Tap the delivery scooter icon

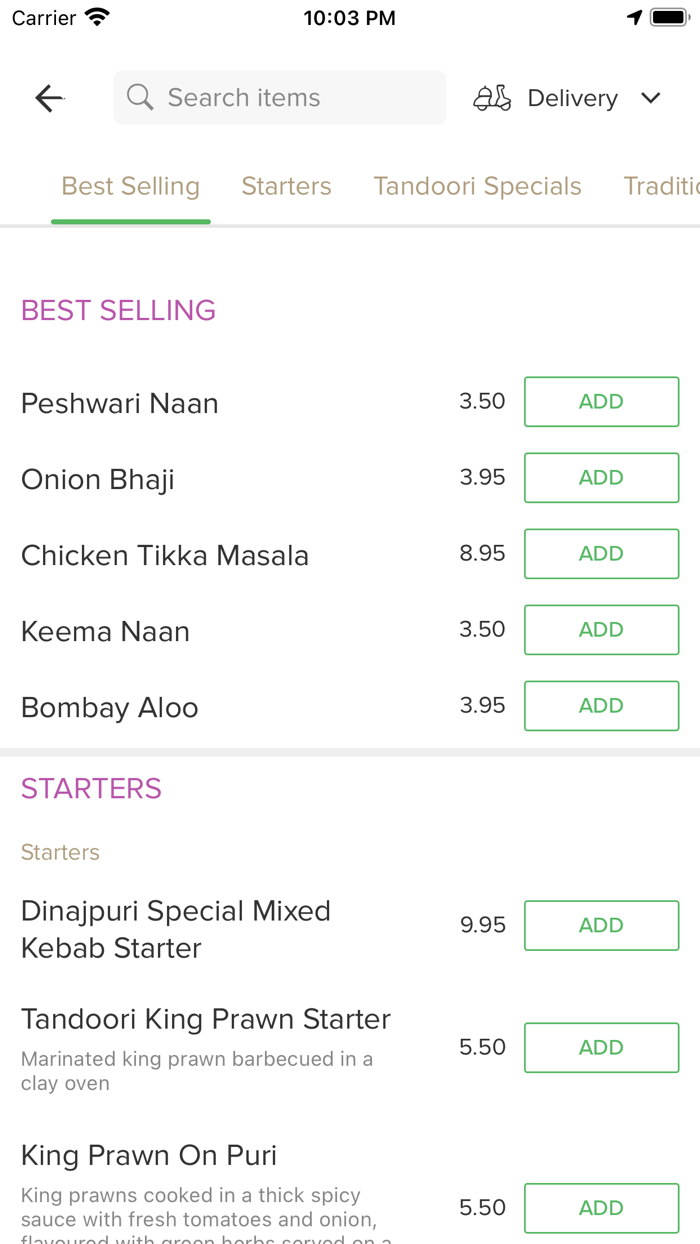point(492,98)
